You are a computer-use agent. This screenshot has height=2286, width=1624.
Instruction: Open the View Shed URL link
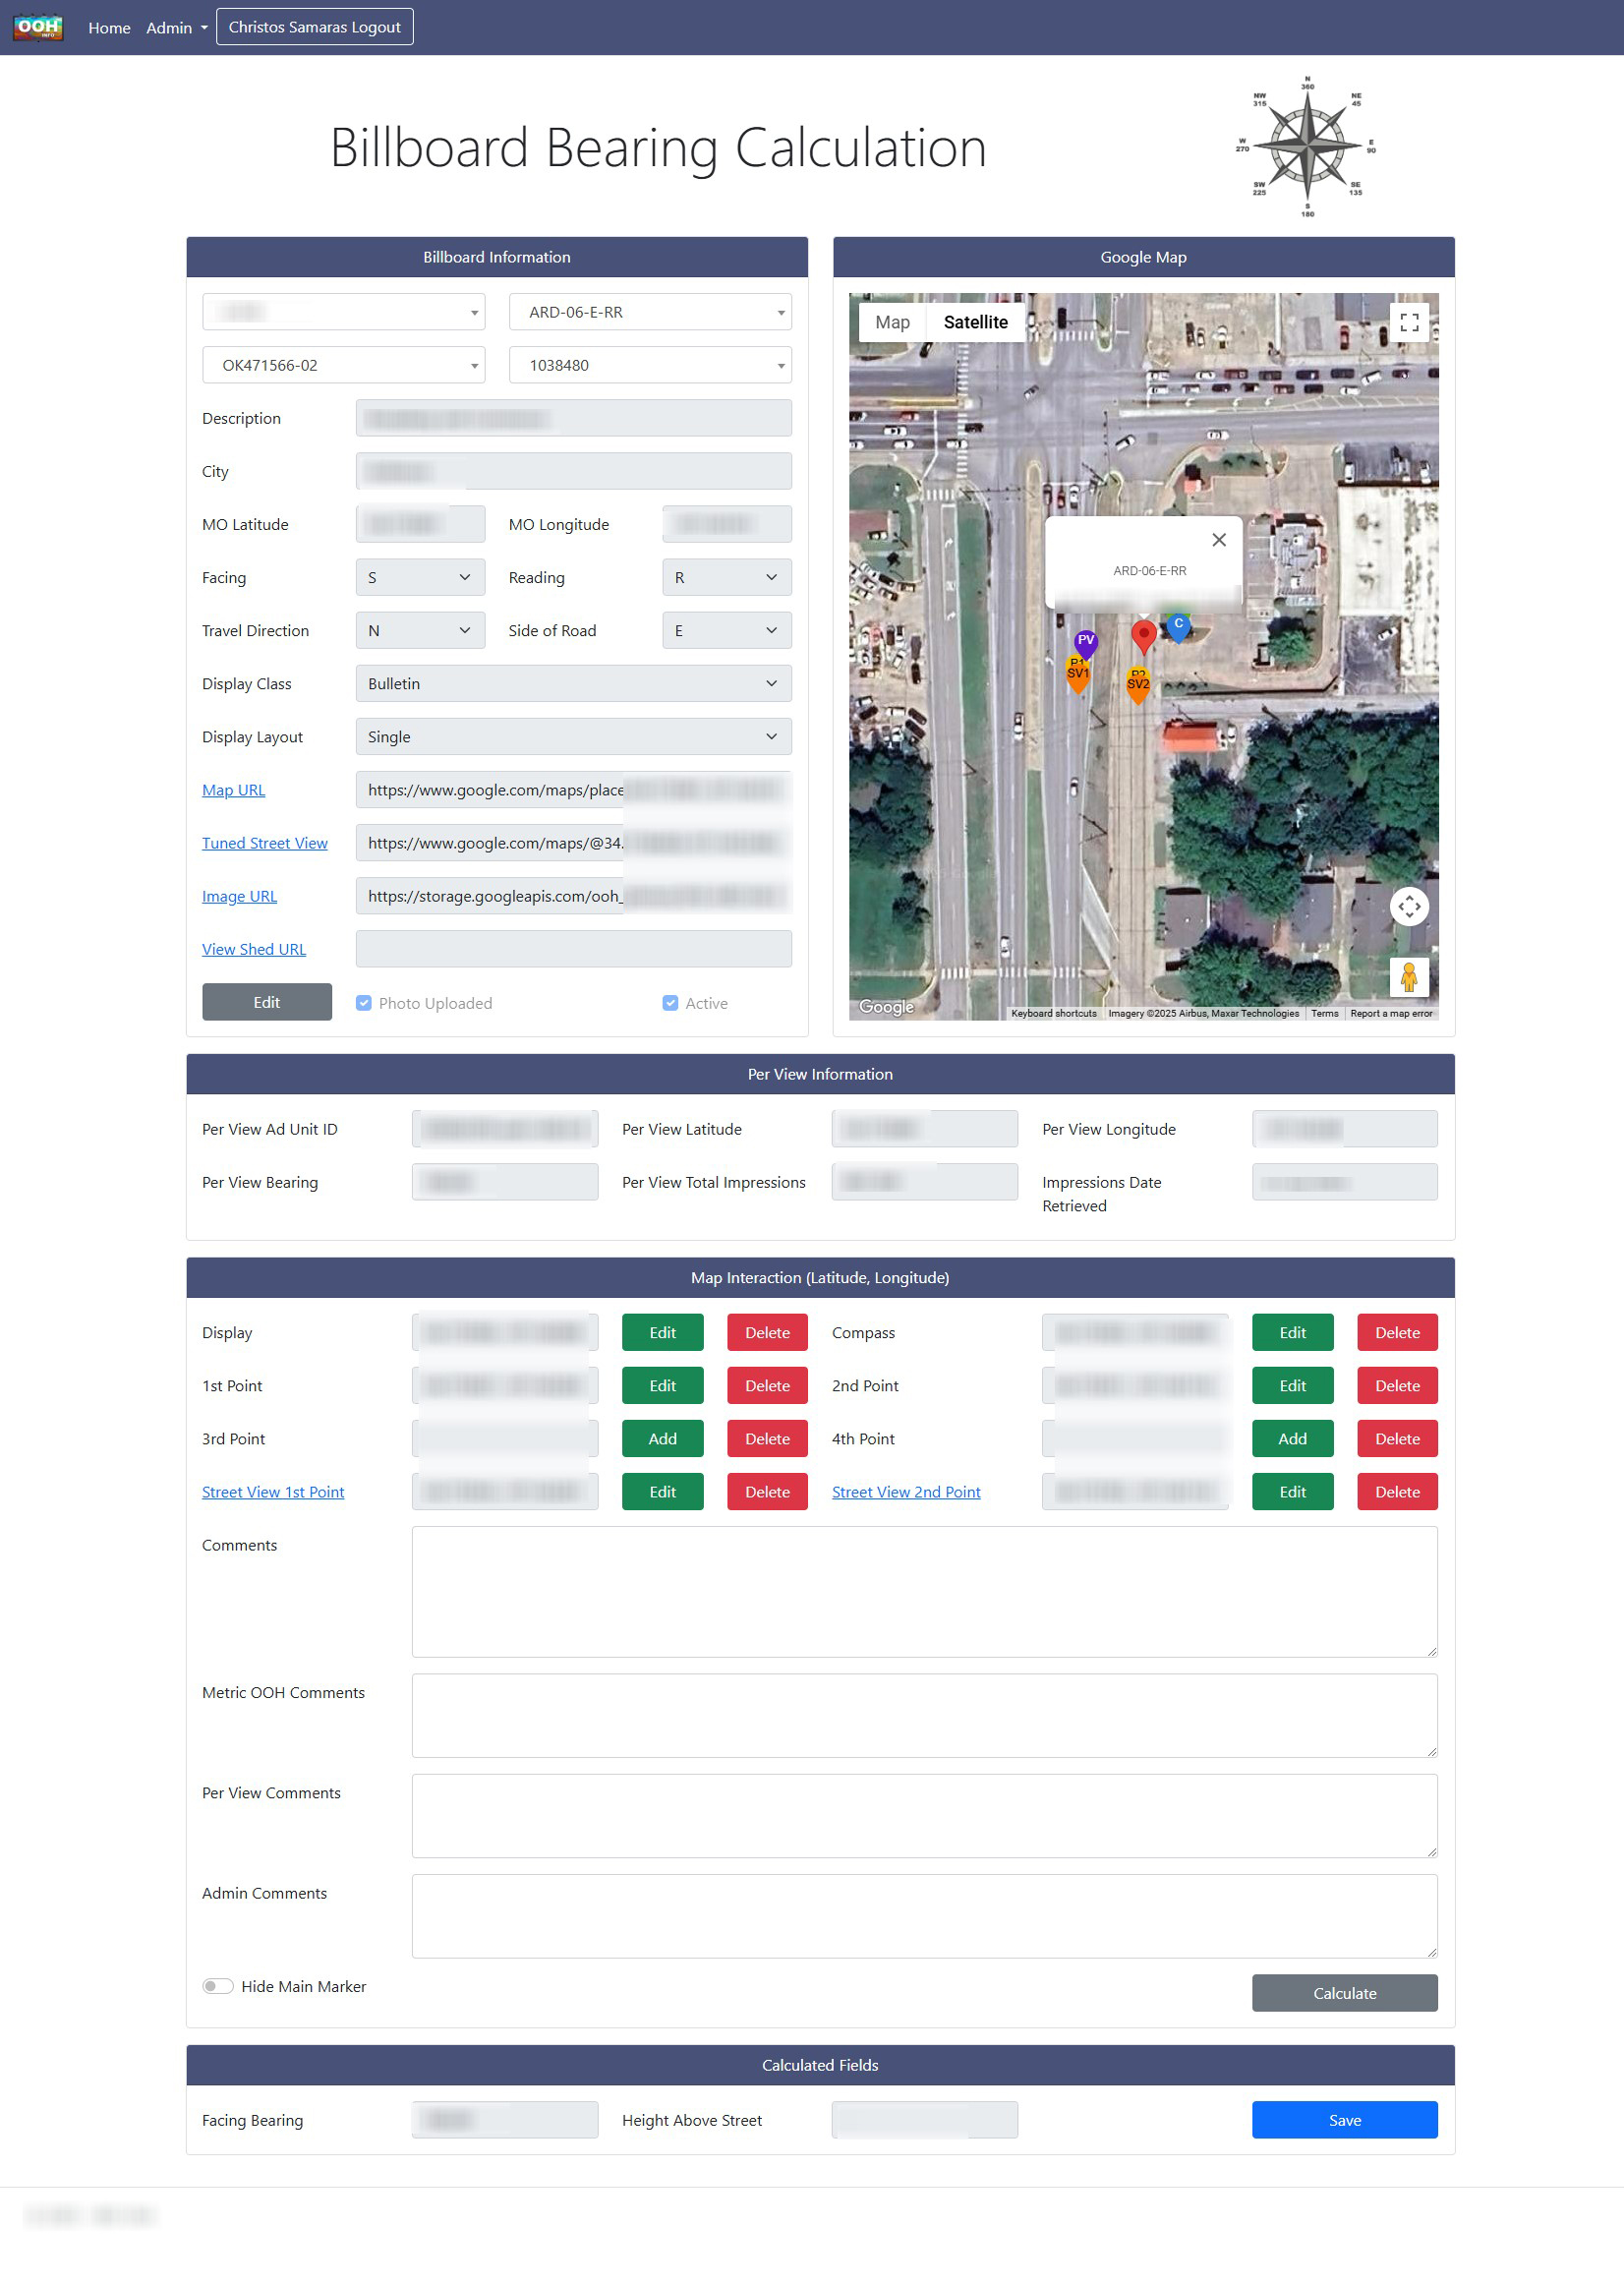click(254, 949)
